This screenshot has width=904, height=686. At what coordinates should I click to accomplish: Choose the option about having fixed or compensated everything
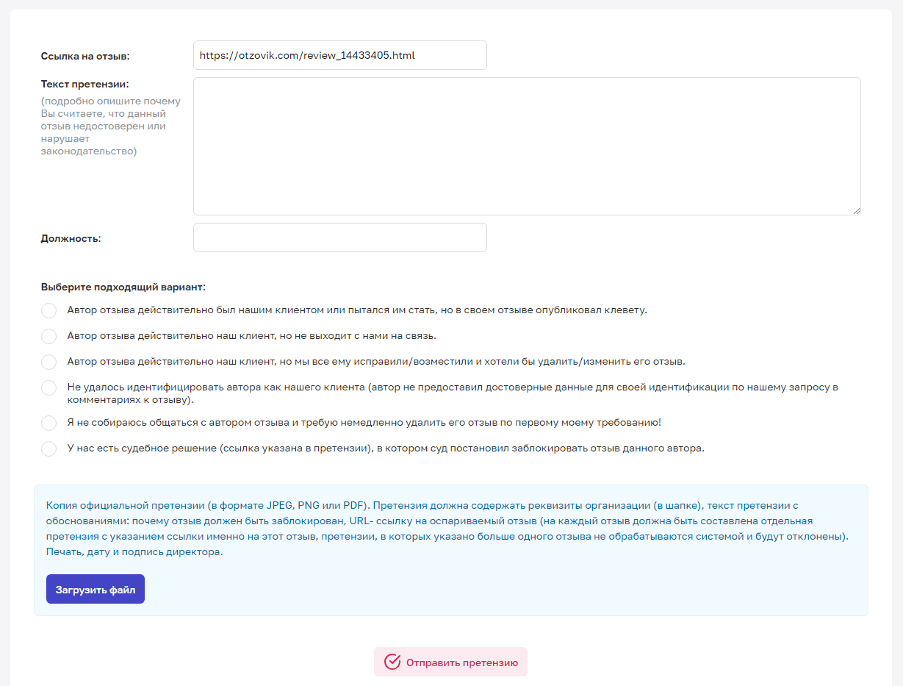49,362
